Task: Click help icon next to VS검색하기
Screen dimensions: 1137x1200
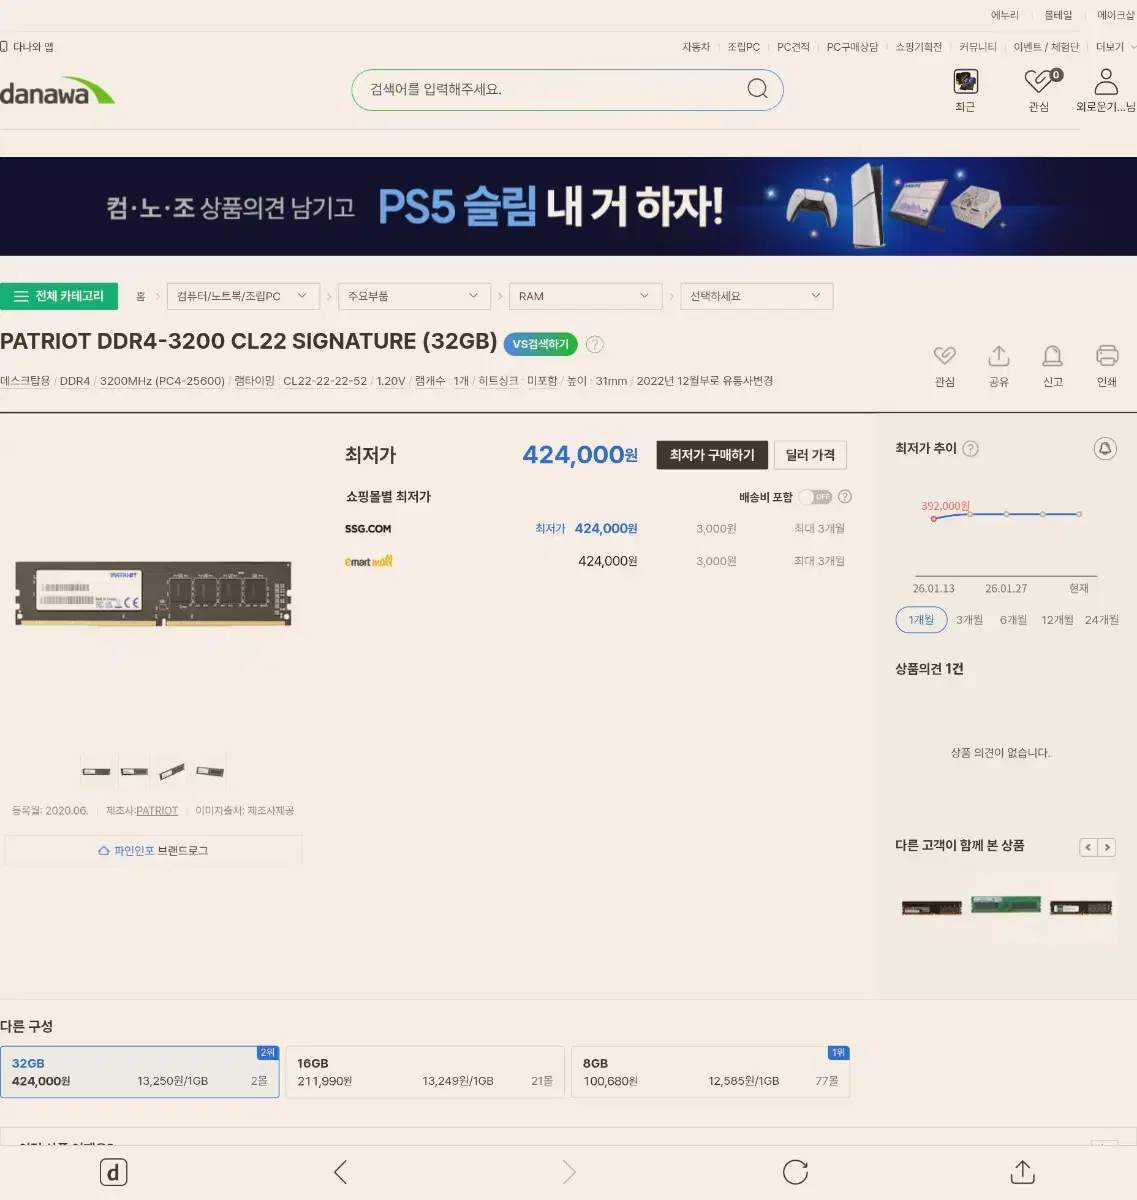Action: pyautogui.click(x=595, y=344)
